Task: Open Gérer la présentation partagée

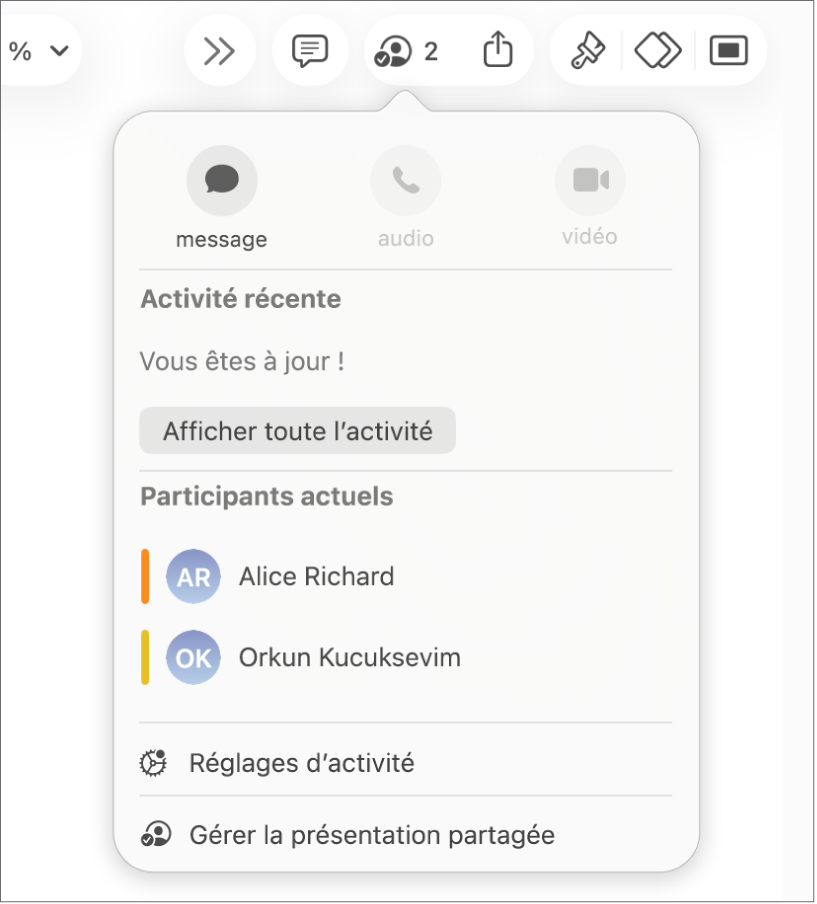Action: 374,834
